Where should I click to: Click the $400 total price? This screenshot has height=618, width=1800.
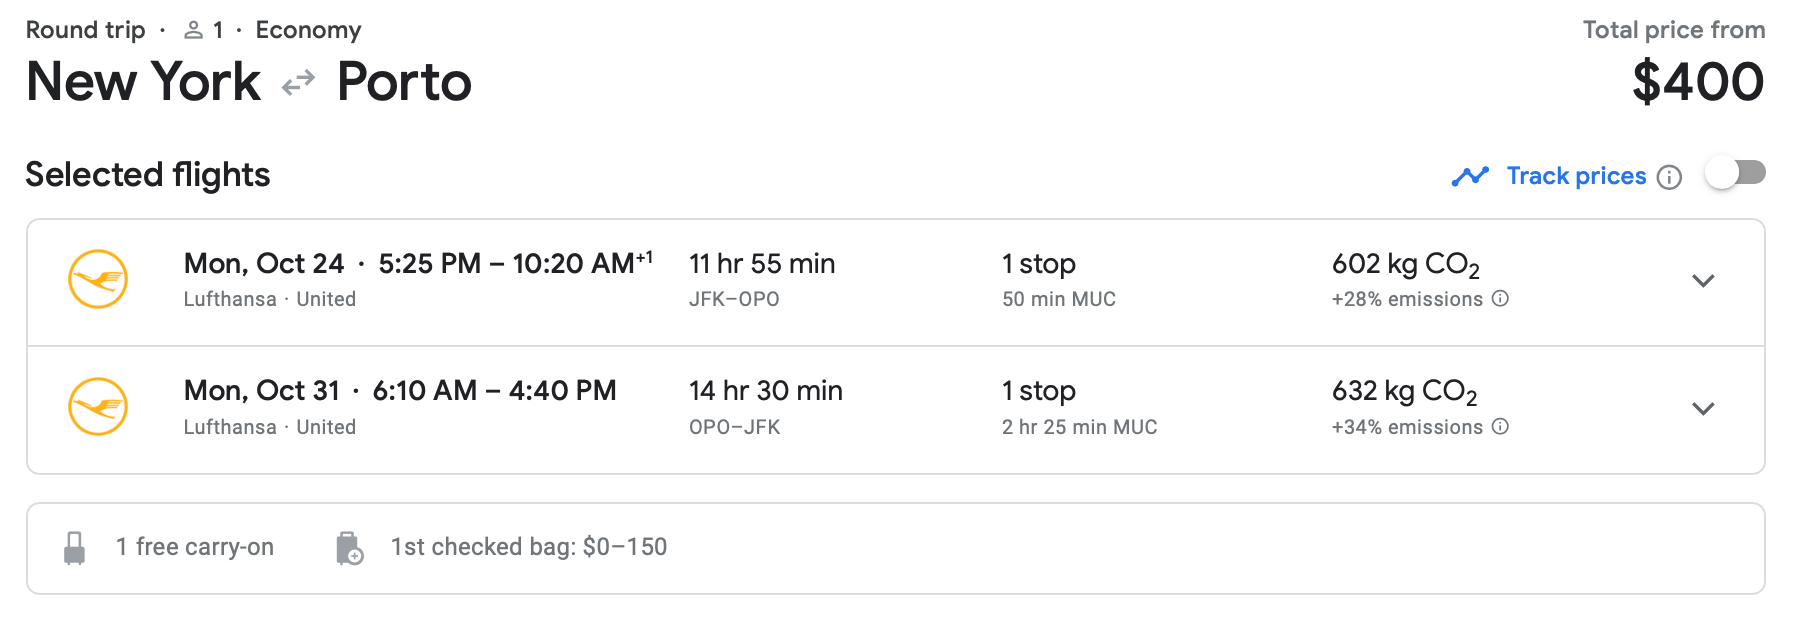click(x=1698, y=82)
